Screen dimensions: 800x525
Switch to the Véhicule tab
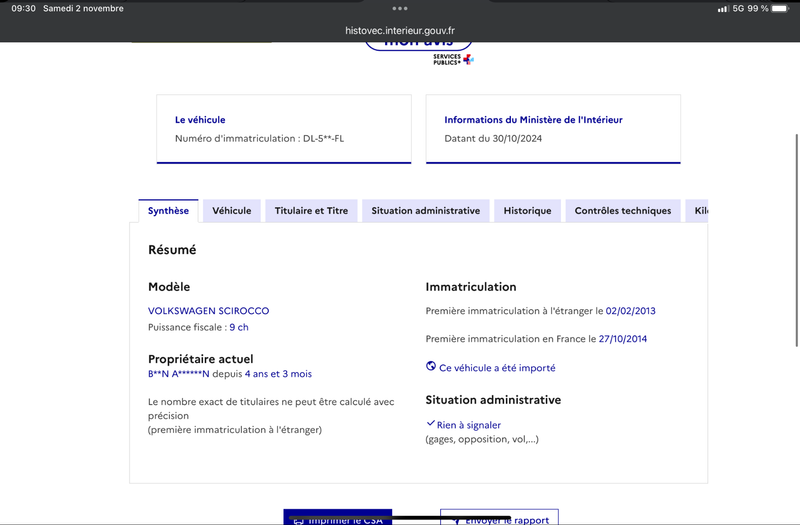[x=232, y=211]
